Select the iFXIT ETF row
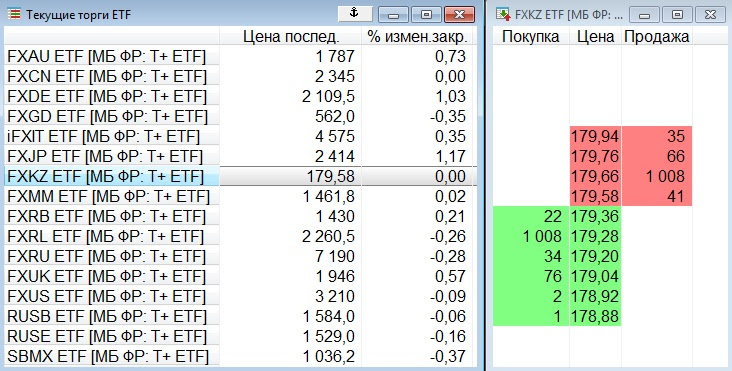 coord(240,137)
